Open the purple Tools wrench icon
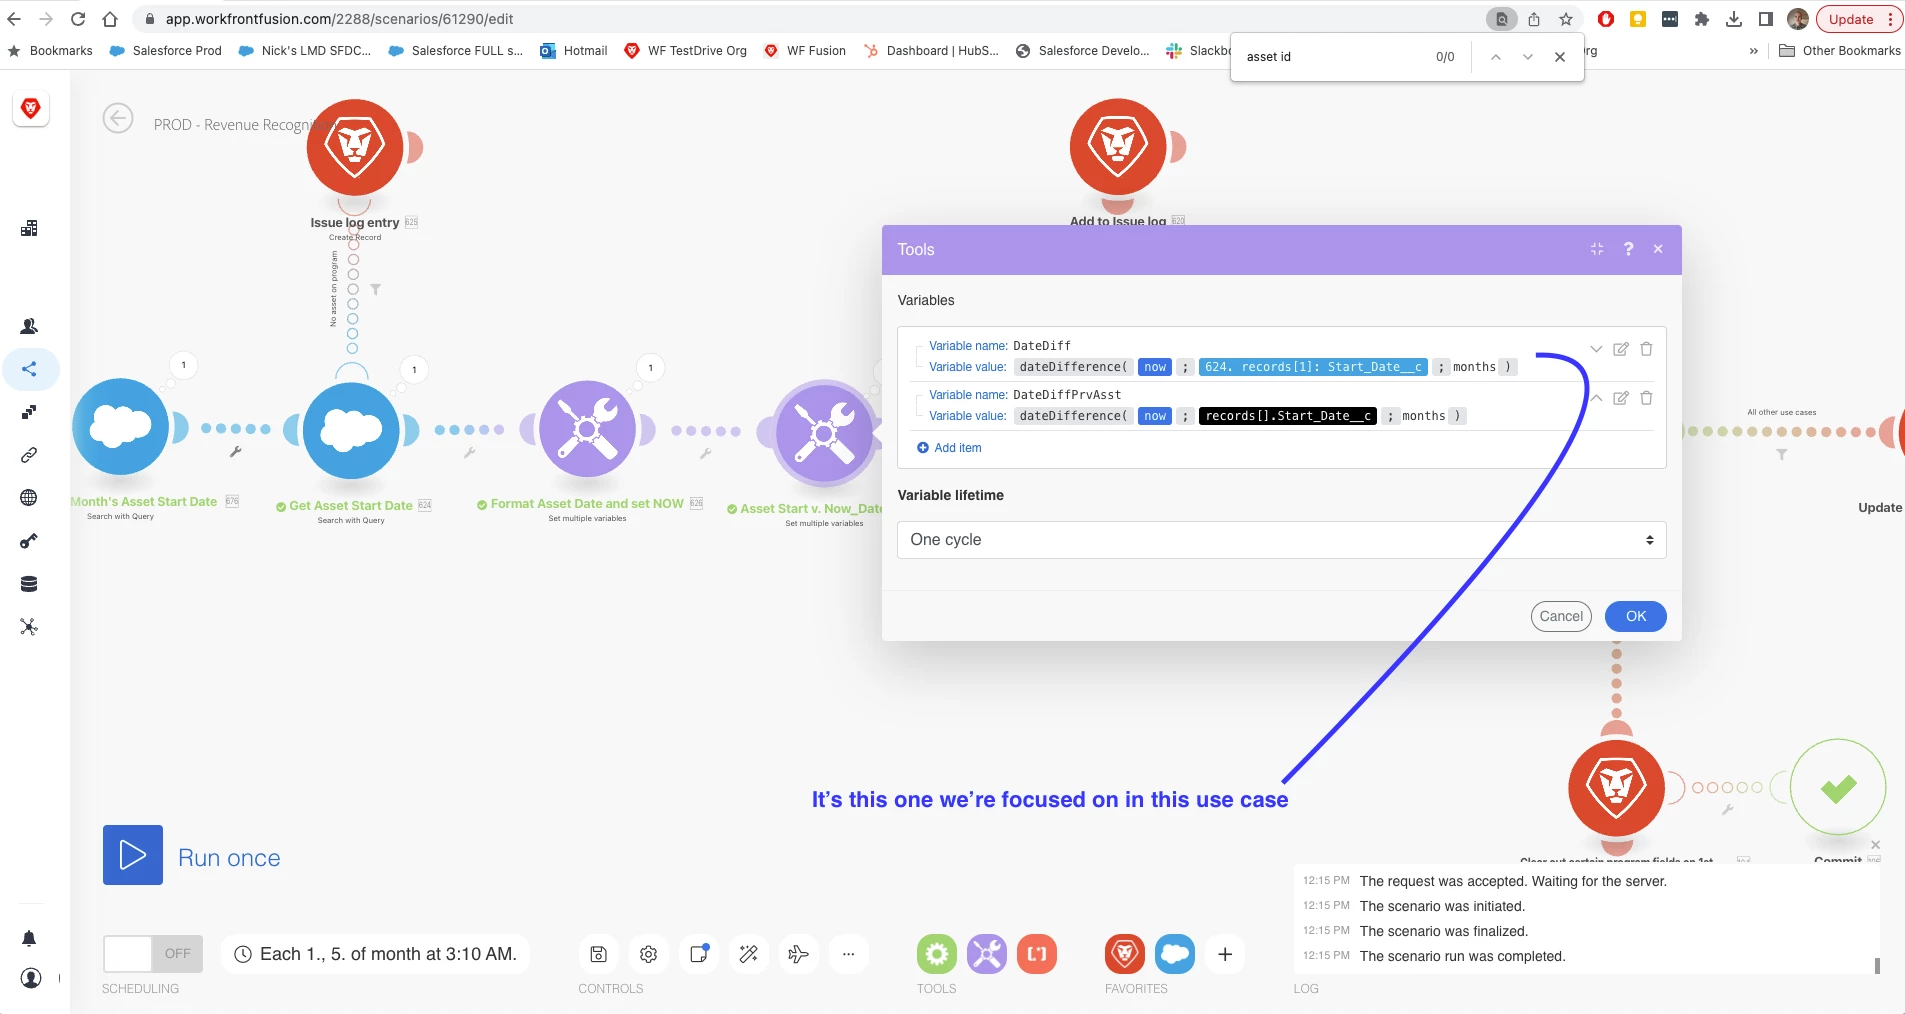Image resolution: width=1905 pixels, height=1014 pixels. pos(987,954)
